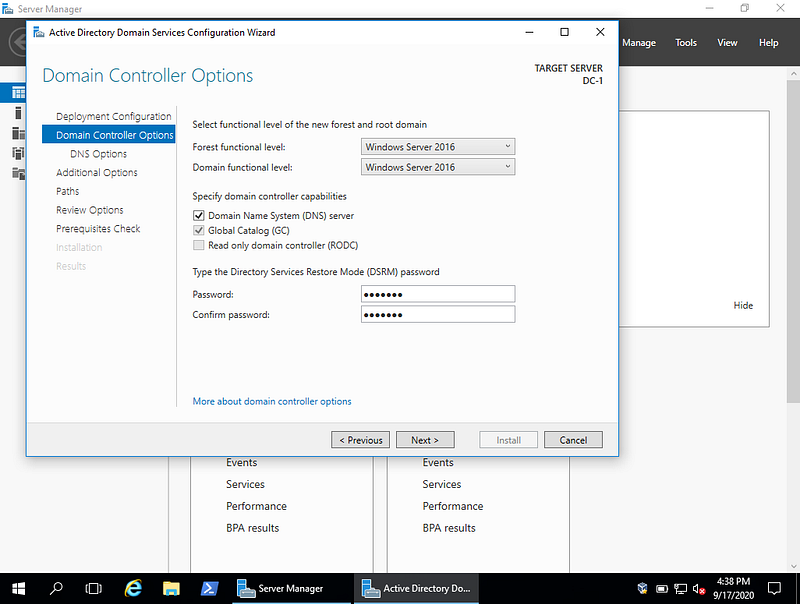The width and height of the screenshot is (800, 604).
Task: Select the Local Server icon in Server Manager
Action: click(18, 113)
